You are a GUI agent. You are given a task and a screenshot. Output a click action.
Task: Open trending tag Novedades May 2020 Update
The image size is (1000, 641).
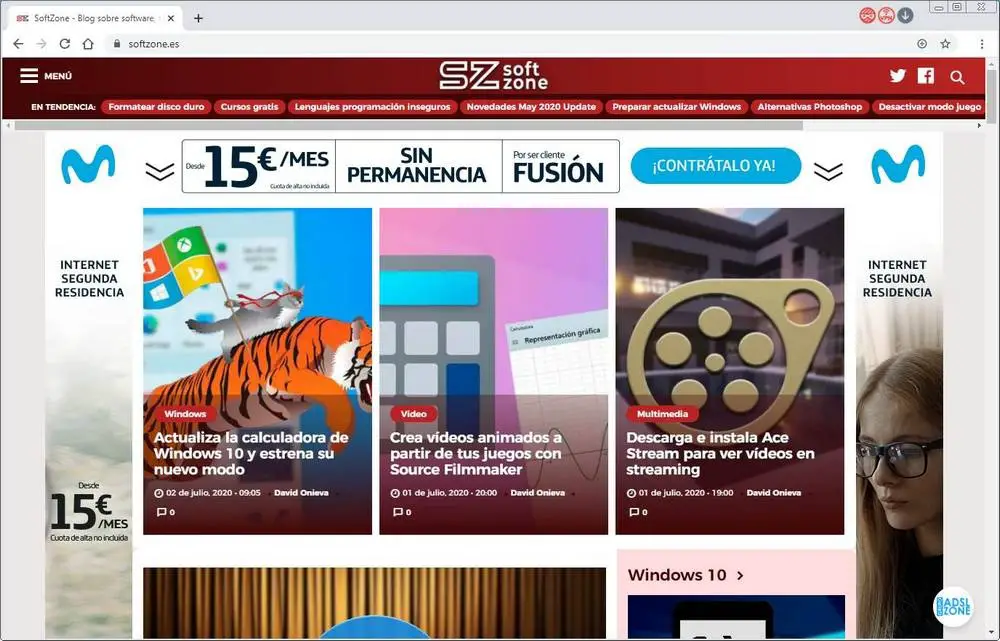531,107
